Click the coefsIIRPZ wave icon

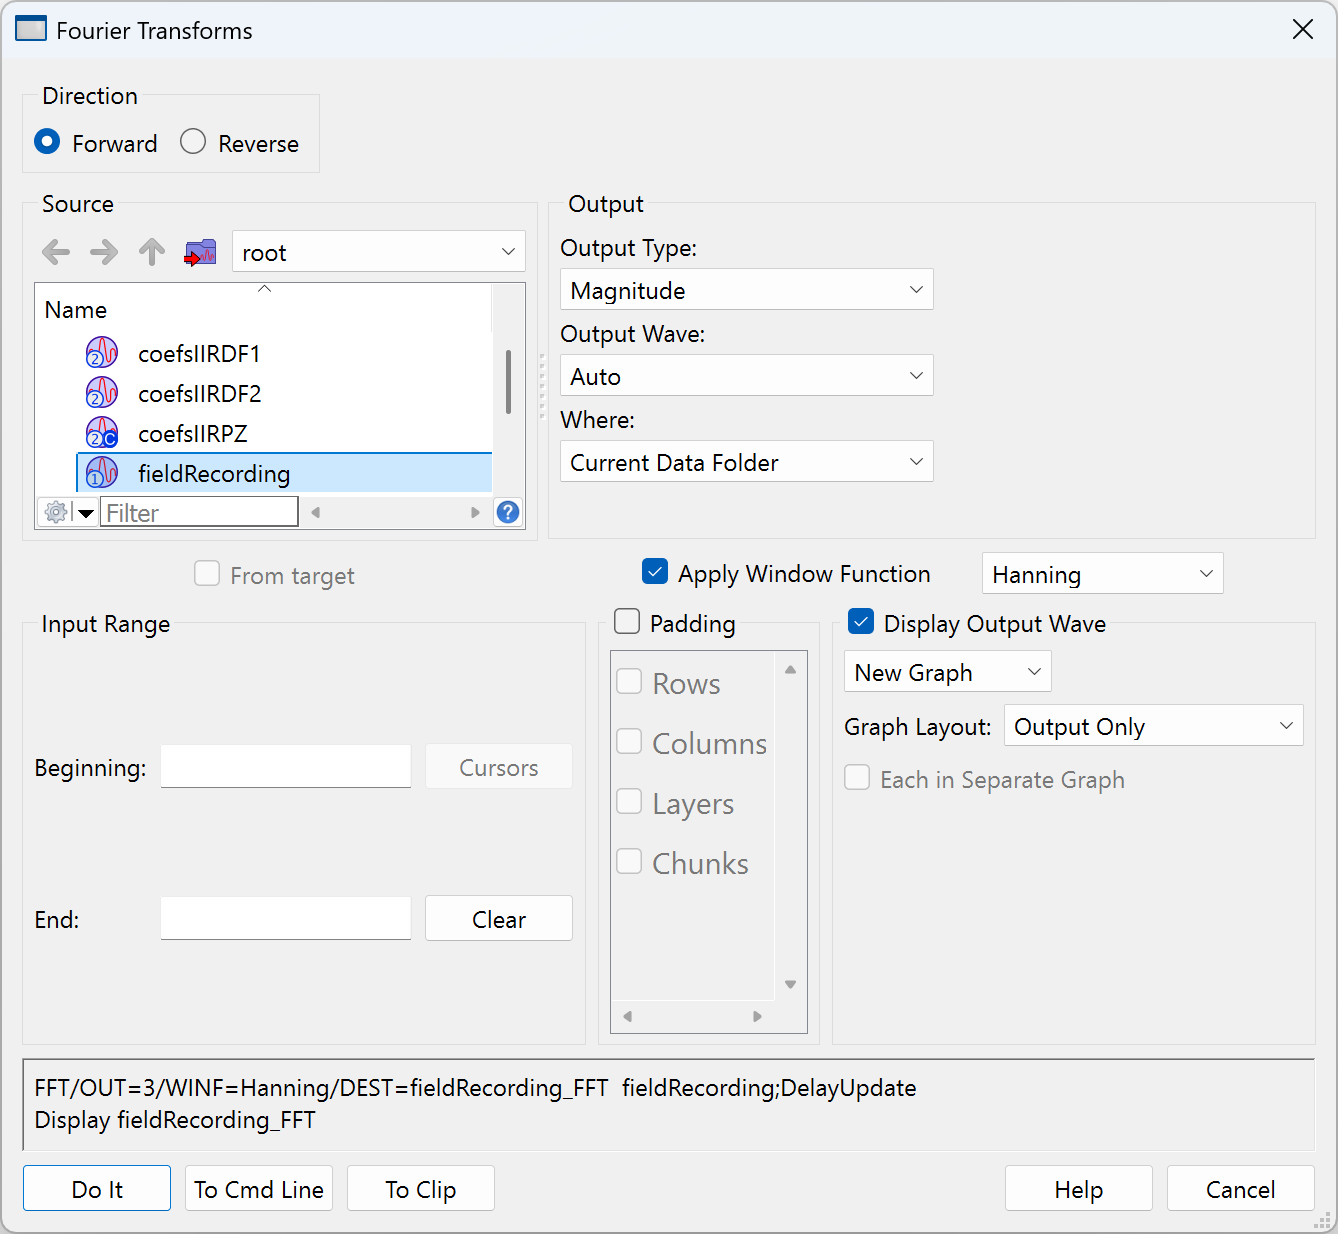(102, 433)
